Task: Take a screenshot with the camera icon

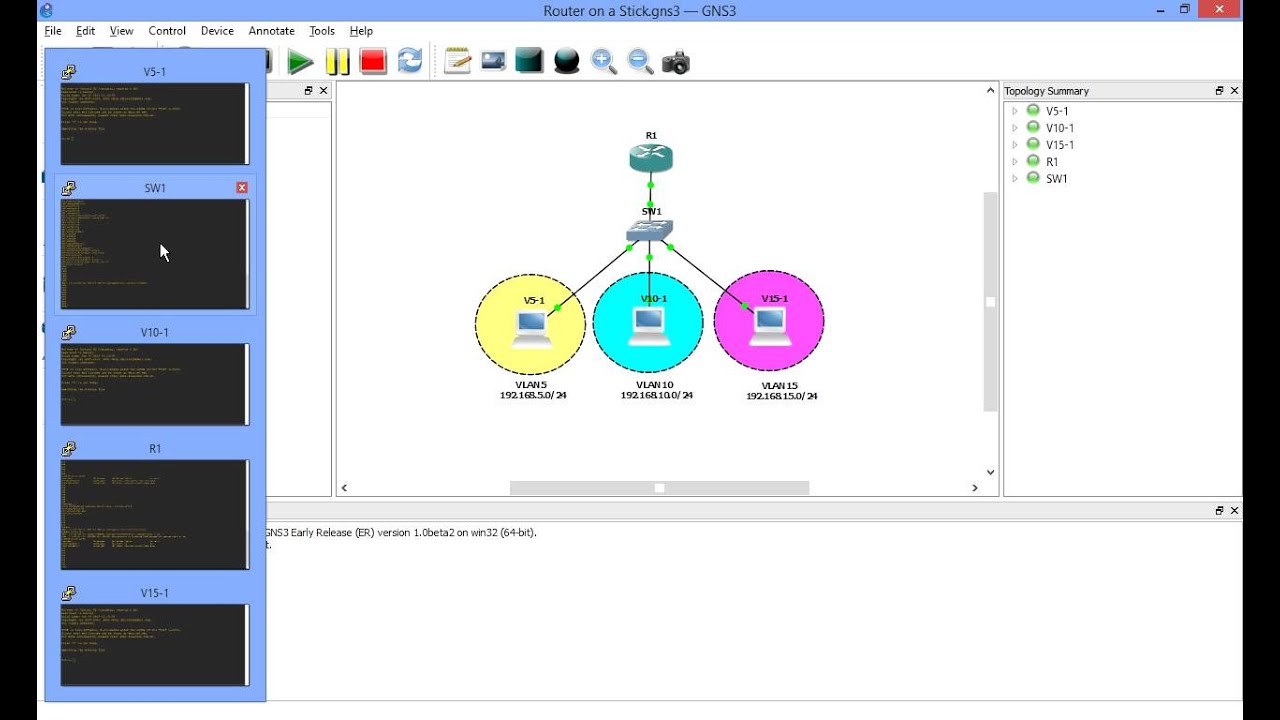Action: click(x=676, y=63)
